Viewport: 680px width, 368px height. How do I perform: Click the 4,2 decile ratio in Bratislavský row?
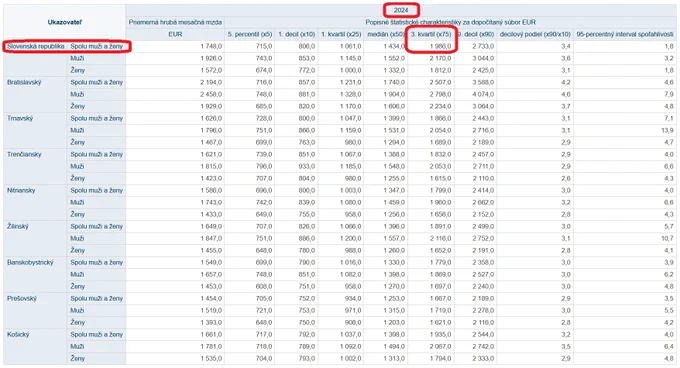click(x=566, y=82)
